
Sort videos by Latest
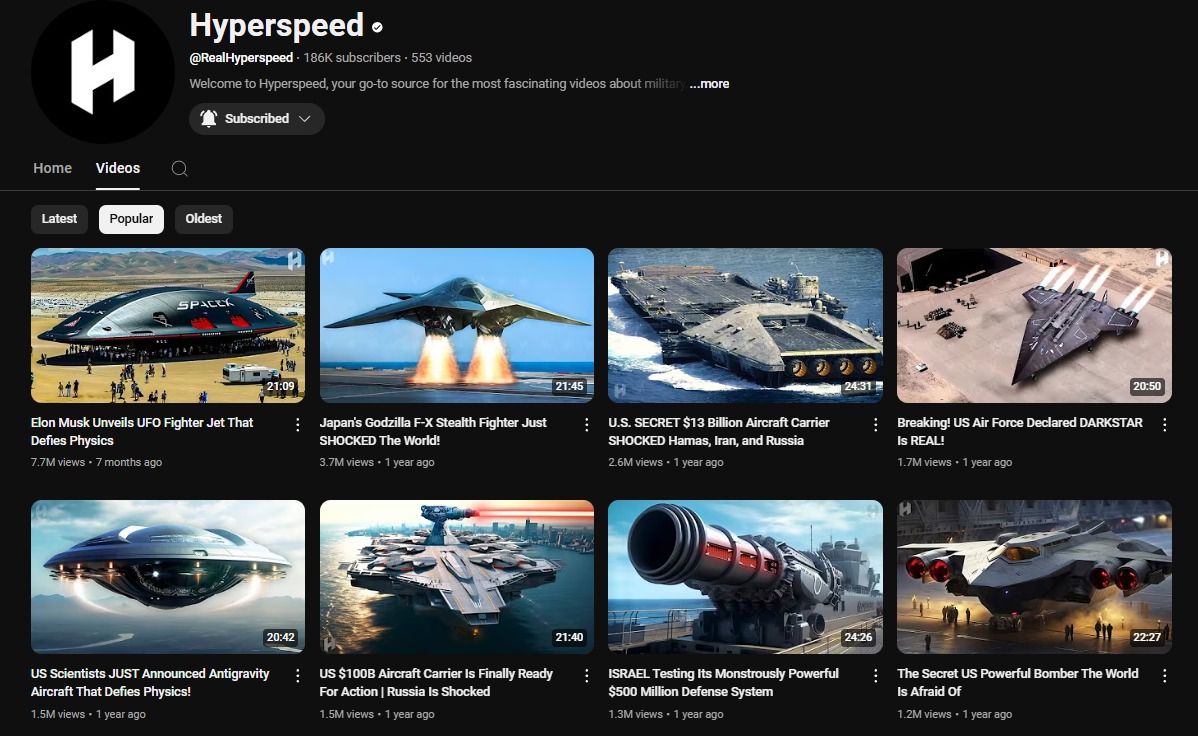[59, 219]
